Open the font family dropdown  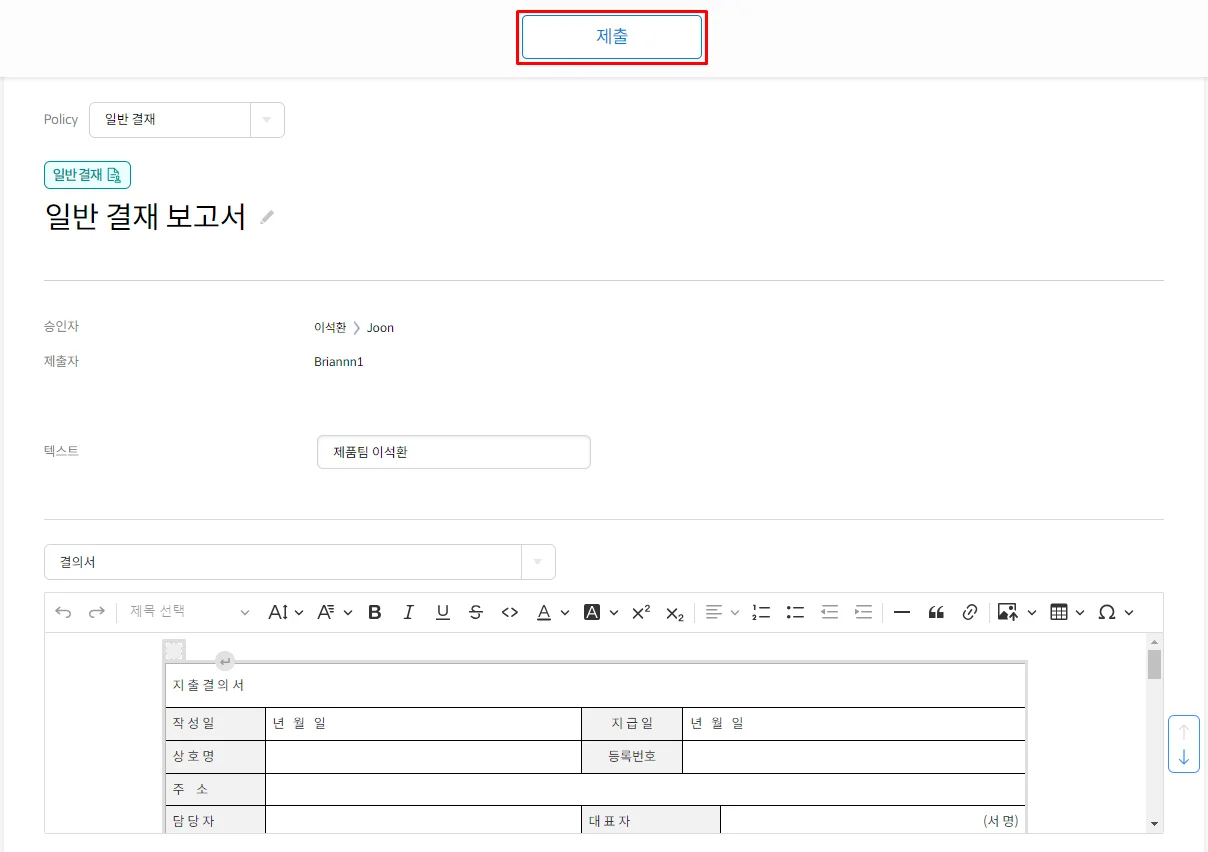[x=335, y=612]
